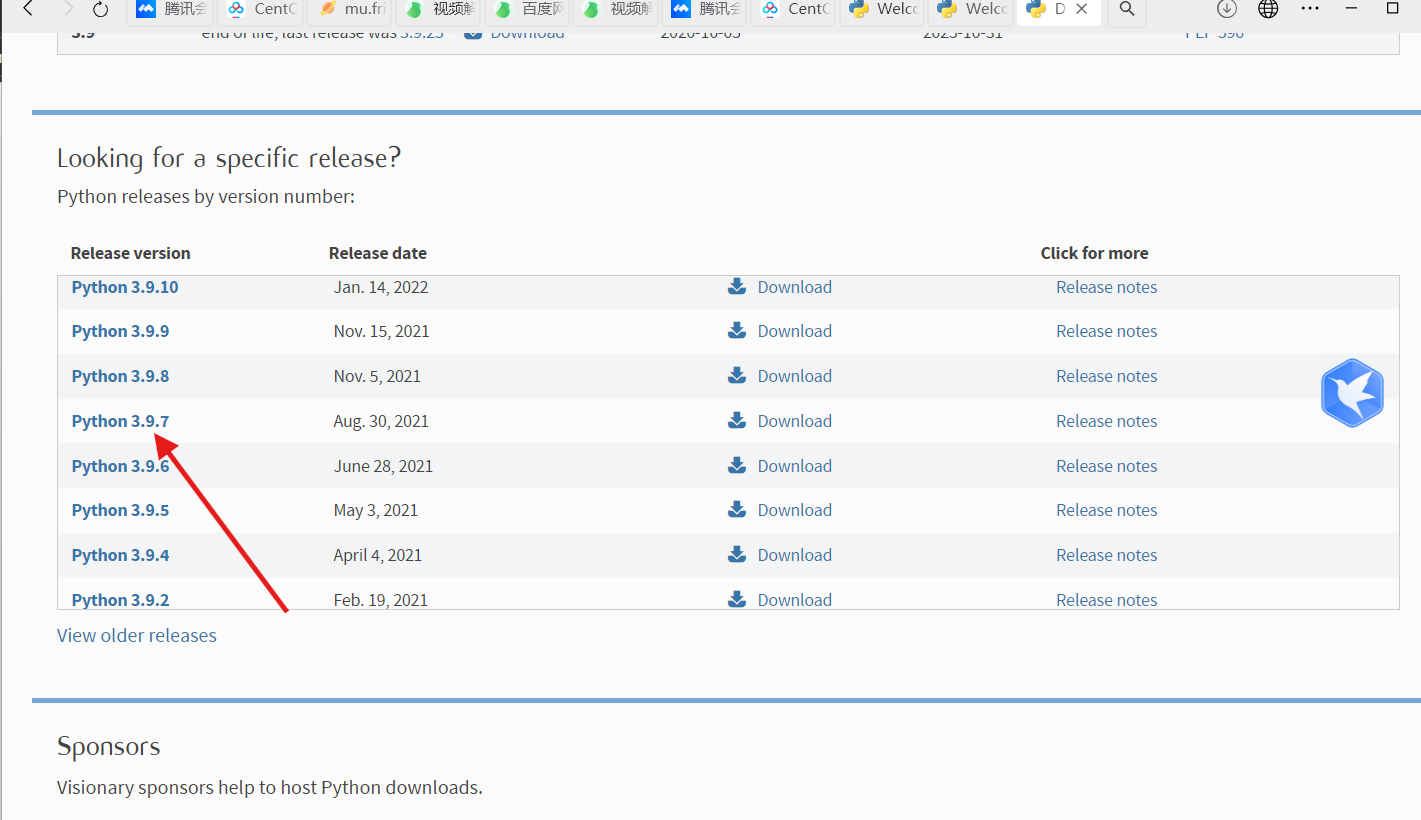Close the active D tab

pos(1082,9)
